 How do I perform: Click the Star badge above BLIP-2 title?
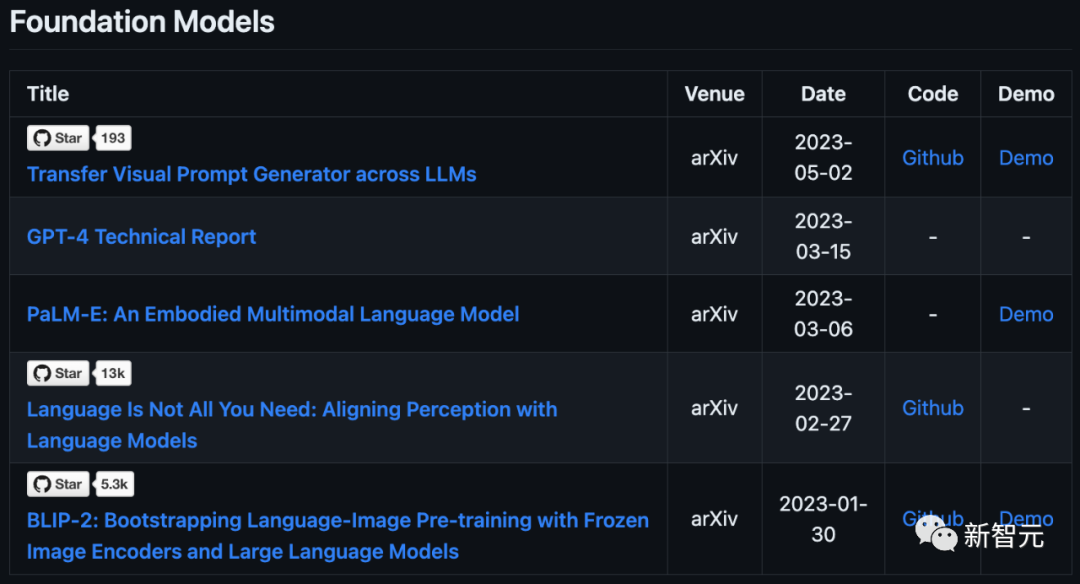tap(58, 484)
